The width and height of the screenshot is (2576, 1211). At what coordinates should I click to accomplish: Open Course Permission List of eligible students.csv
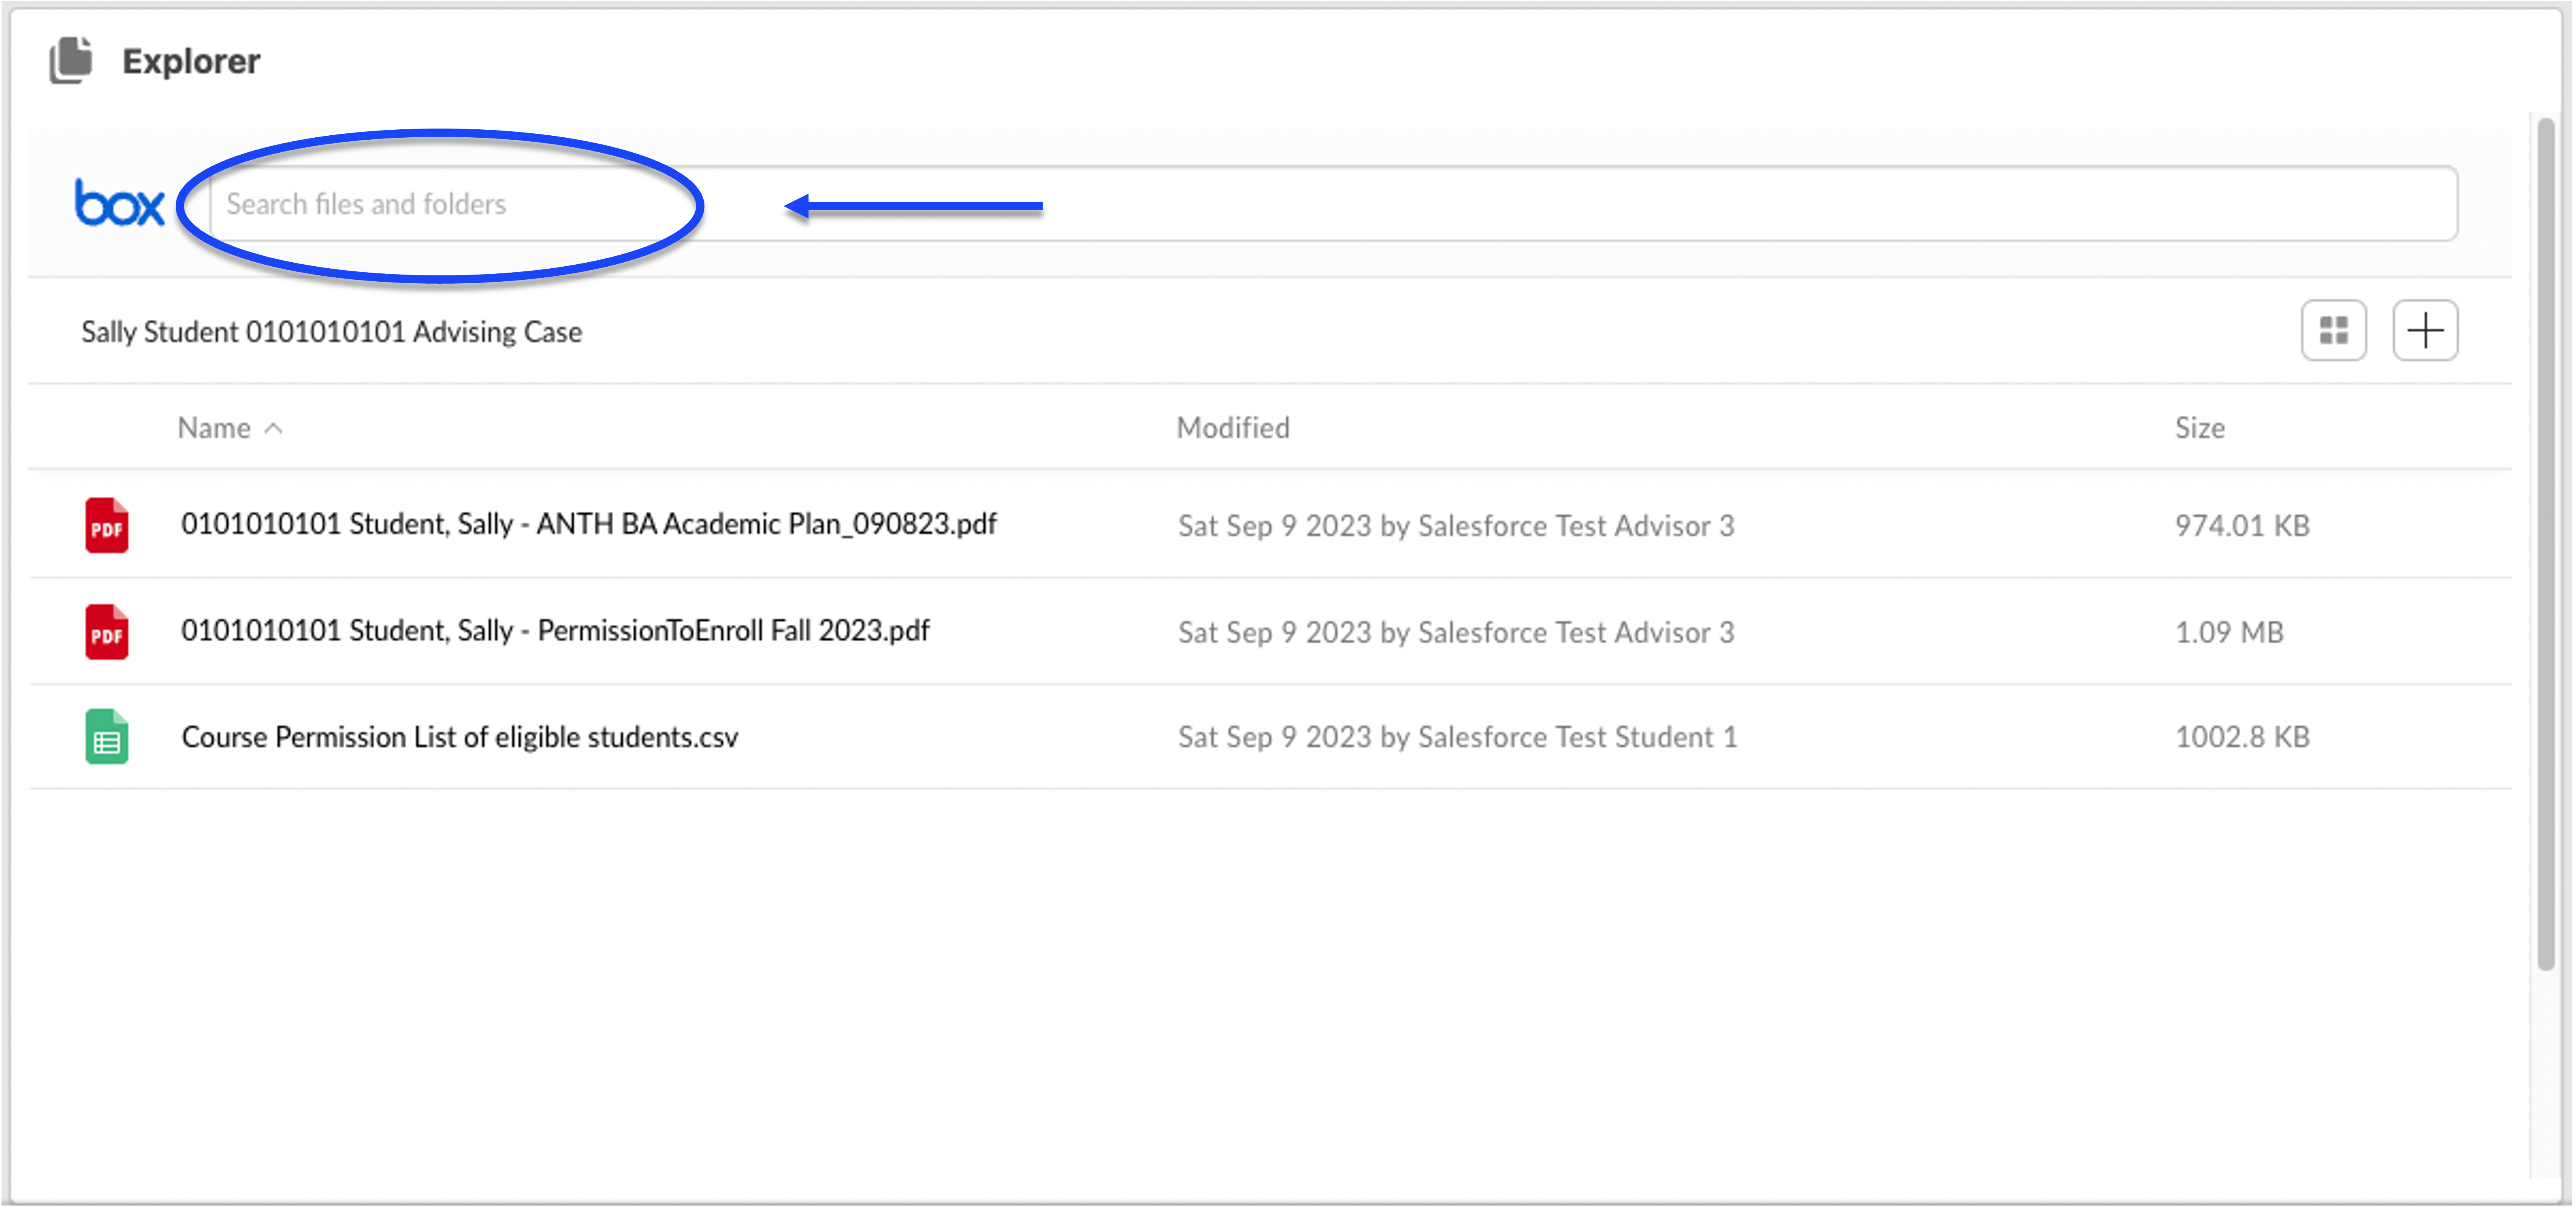point(459,737)
